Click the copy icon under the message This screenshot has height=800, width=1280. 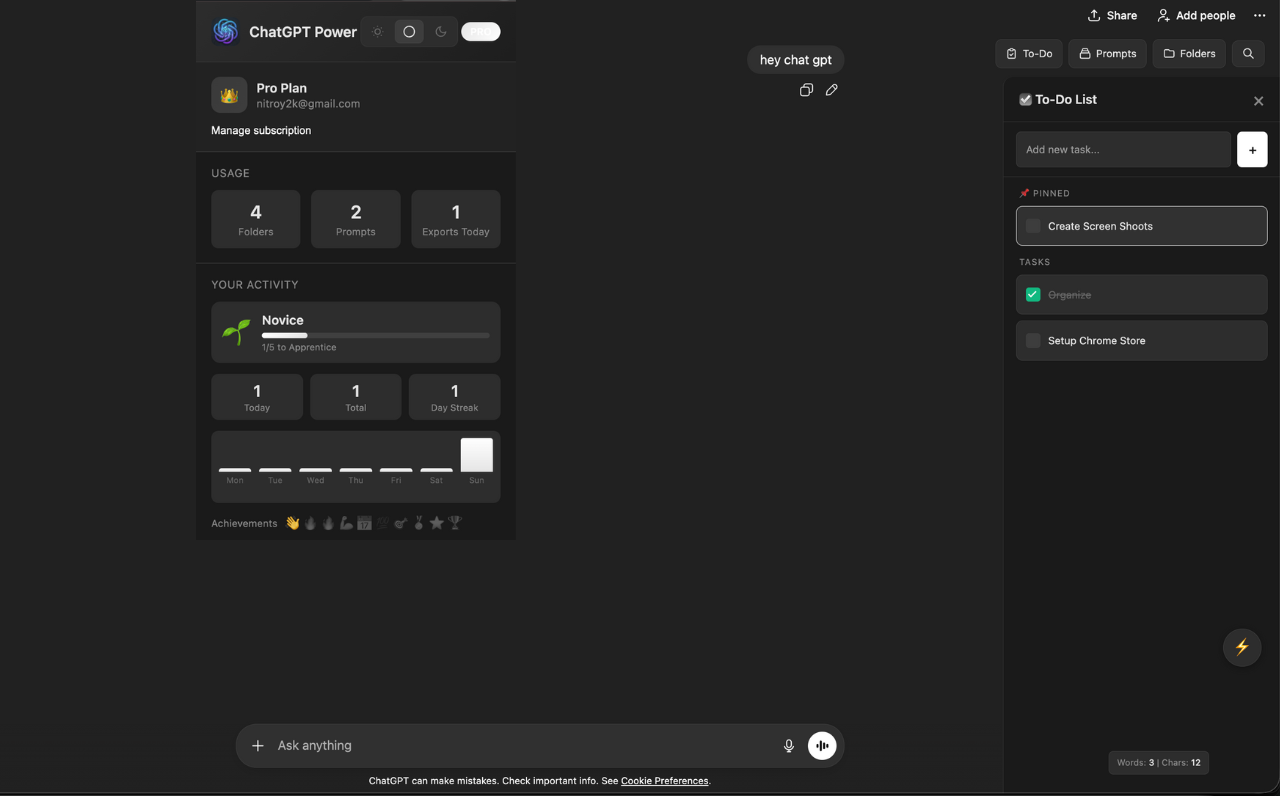(806, 89)
